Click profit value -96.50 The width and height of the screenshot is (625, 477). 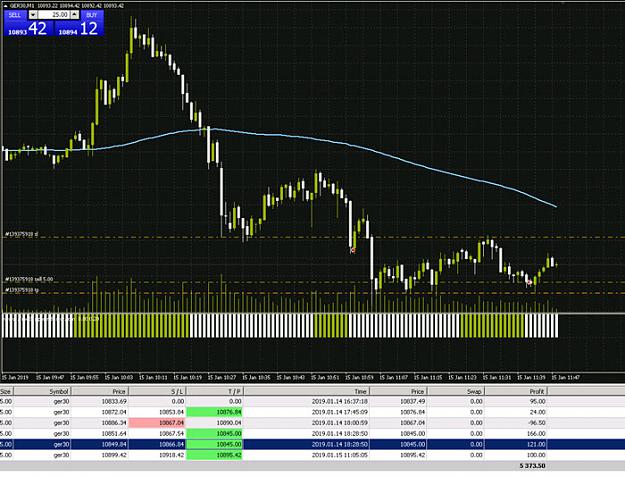536,423
